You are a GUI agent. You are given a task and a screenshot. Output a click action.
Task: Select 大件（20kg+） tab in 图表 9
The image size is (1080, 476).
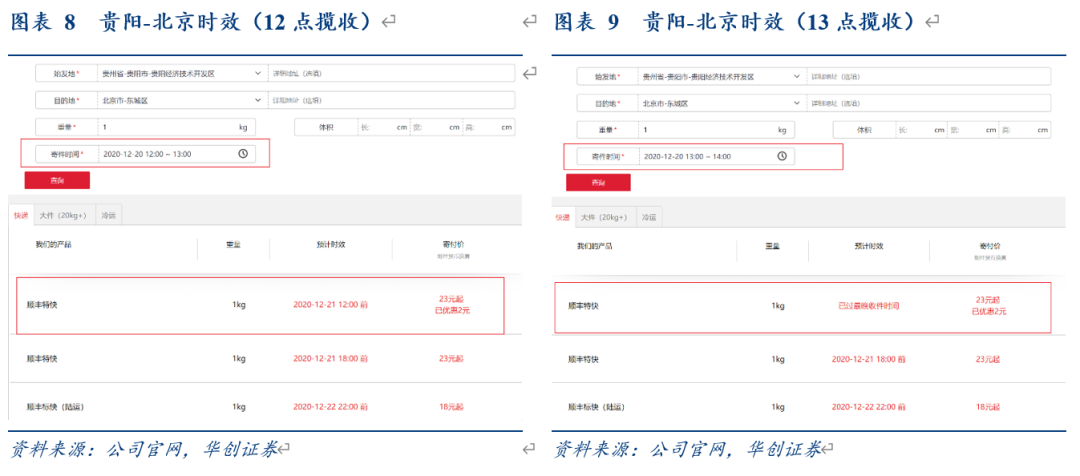(604, 218)
